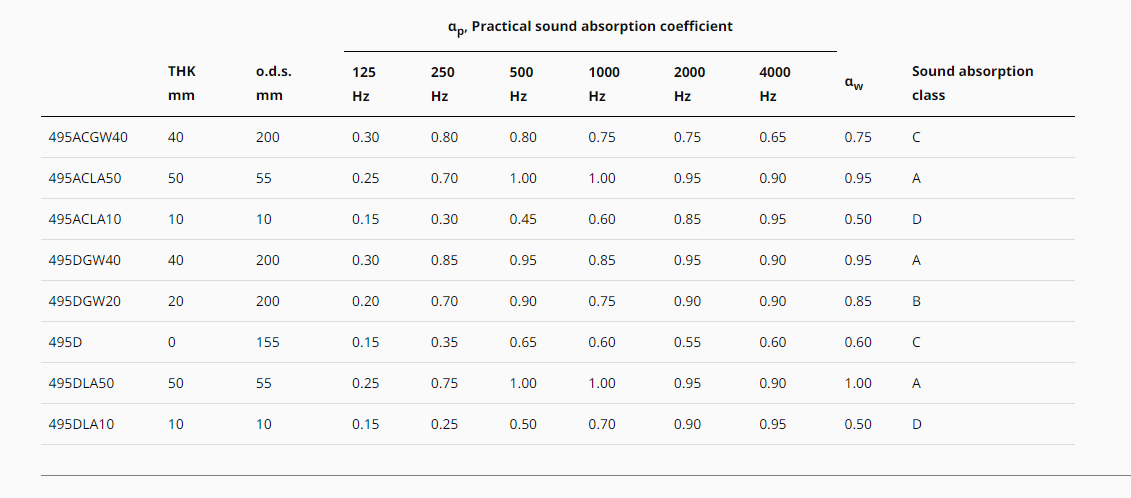Image resolution: width=1131 pixels, height=498 pixels.
Task: Select the 495ACLA50 row label
Action: click(84, 178)
